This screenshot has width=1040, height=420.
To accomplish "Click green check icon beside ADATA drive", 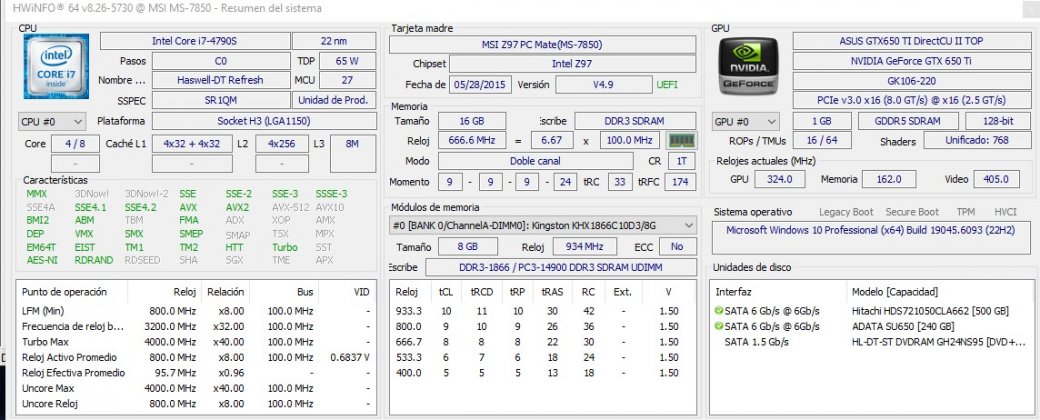I will tap(718, 326).
